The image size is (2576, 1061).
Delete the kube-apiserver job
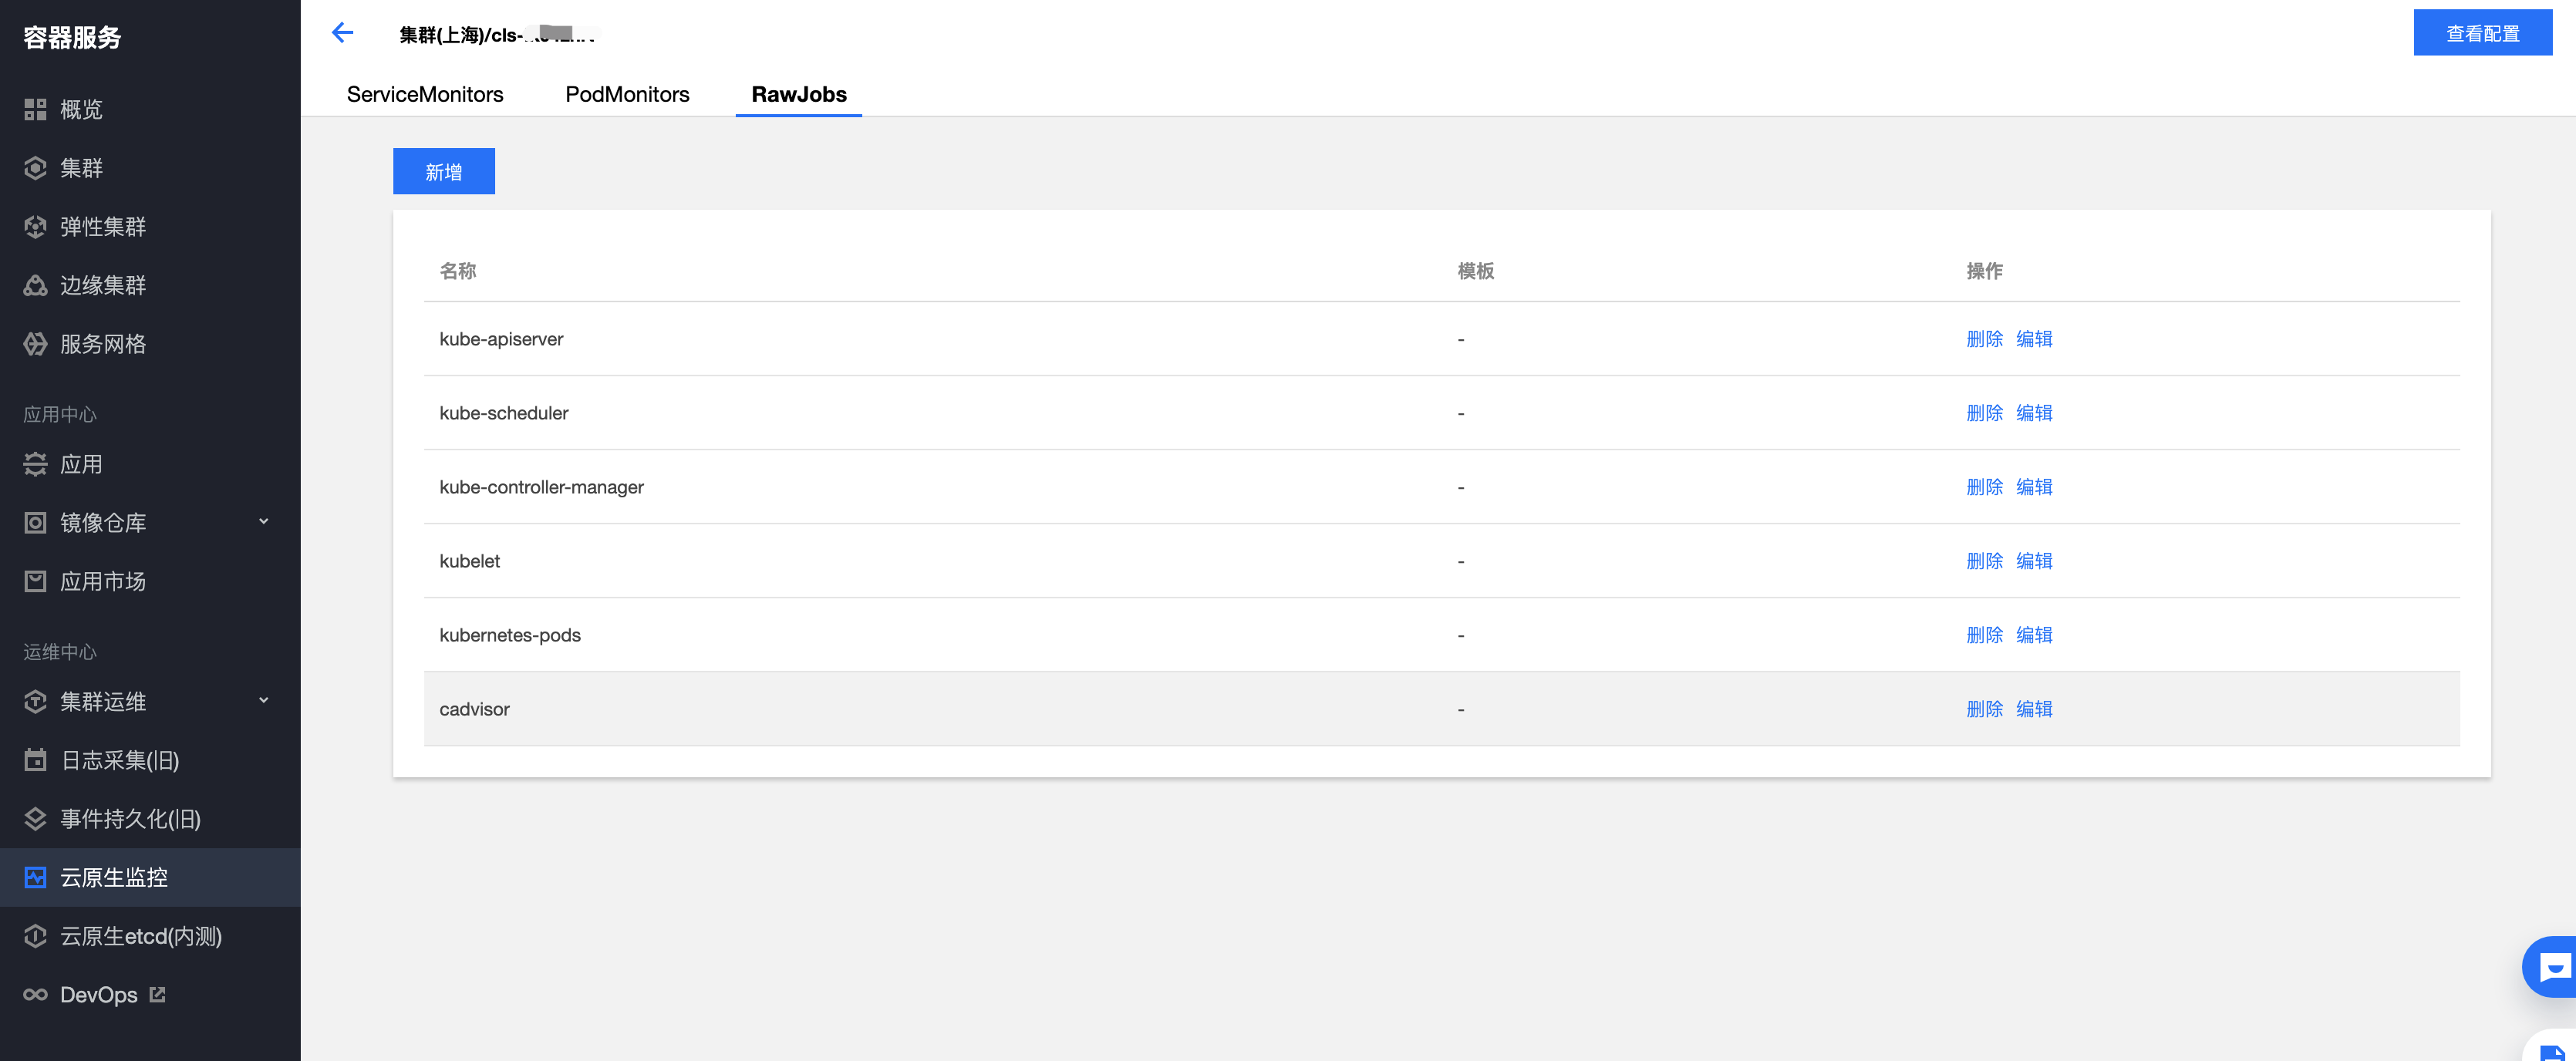click(x=1984, y=339)
